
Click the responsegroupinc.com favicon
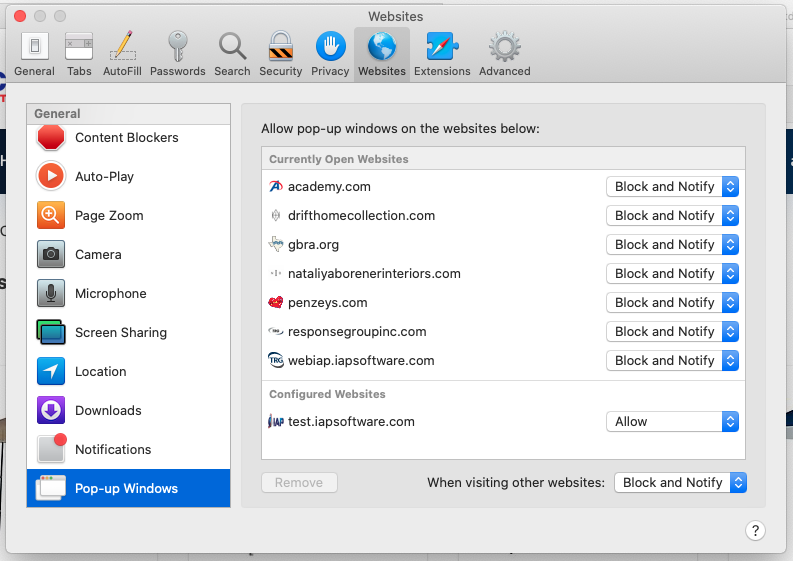[x=276, y=331]
